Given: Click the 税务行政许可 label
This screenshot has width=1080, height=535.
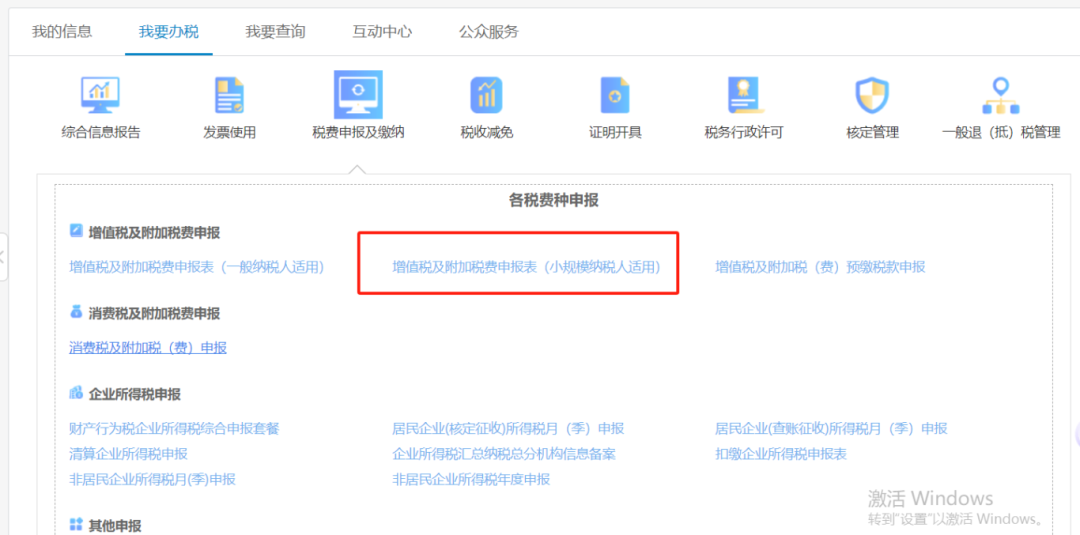Looking at the screenshot, I should [744, 133].
